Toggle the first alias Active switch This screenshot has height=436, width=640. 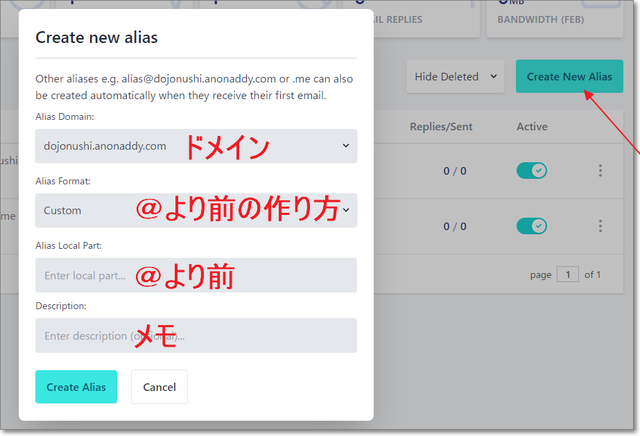[x=531, y=171]
